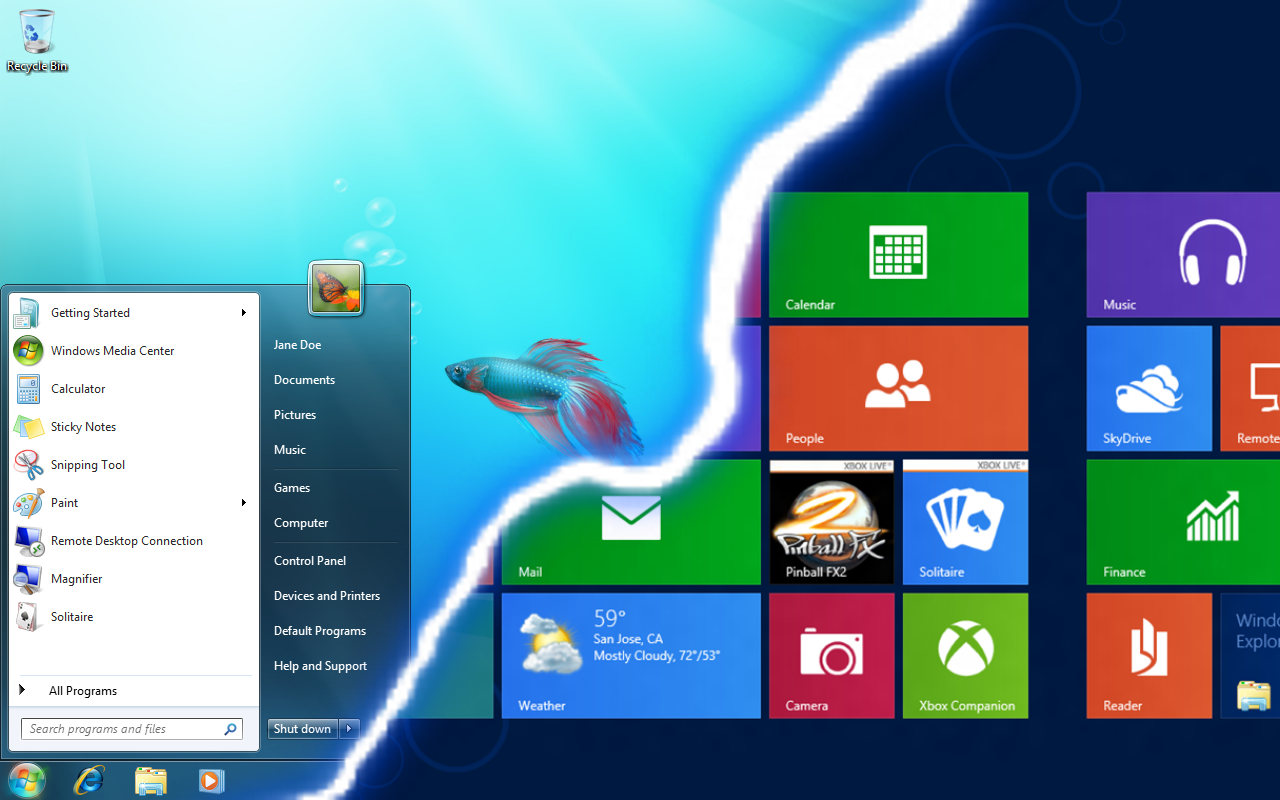This screenshot has height=800, width=1280.
Task: Expand All Programs list
Action: pos(134,691)
